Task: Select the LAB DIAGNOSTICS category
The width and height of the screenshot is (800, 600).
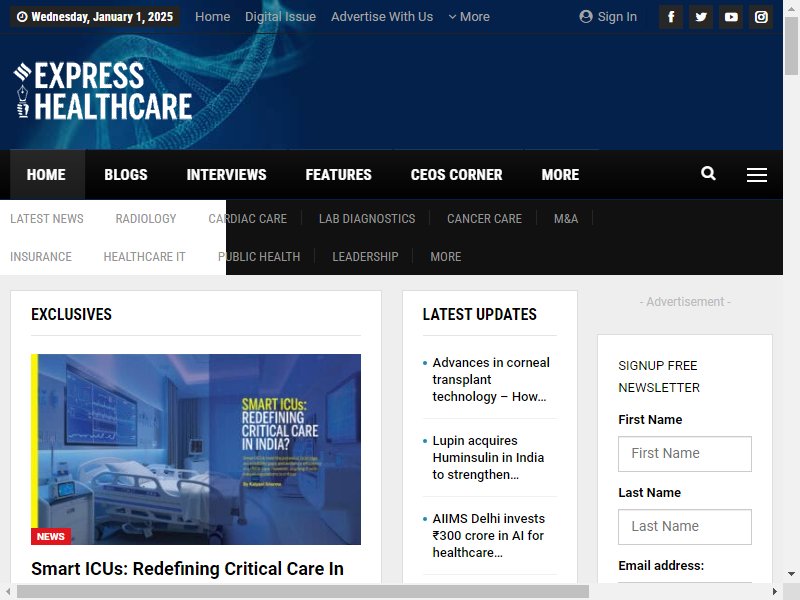Action: (367, 219)
